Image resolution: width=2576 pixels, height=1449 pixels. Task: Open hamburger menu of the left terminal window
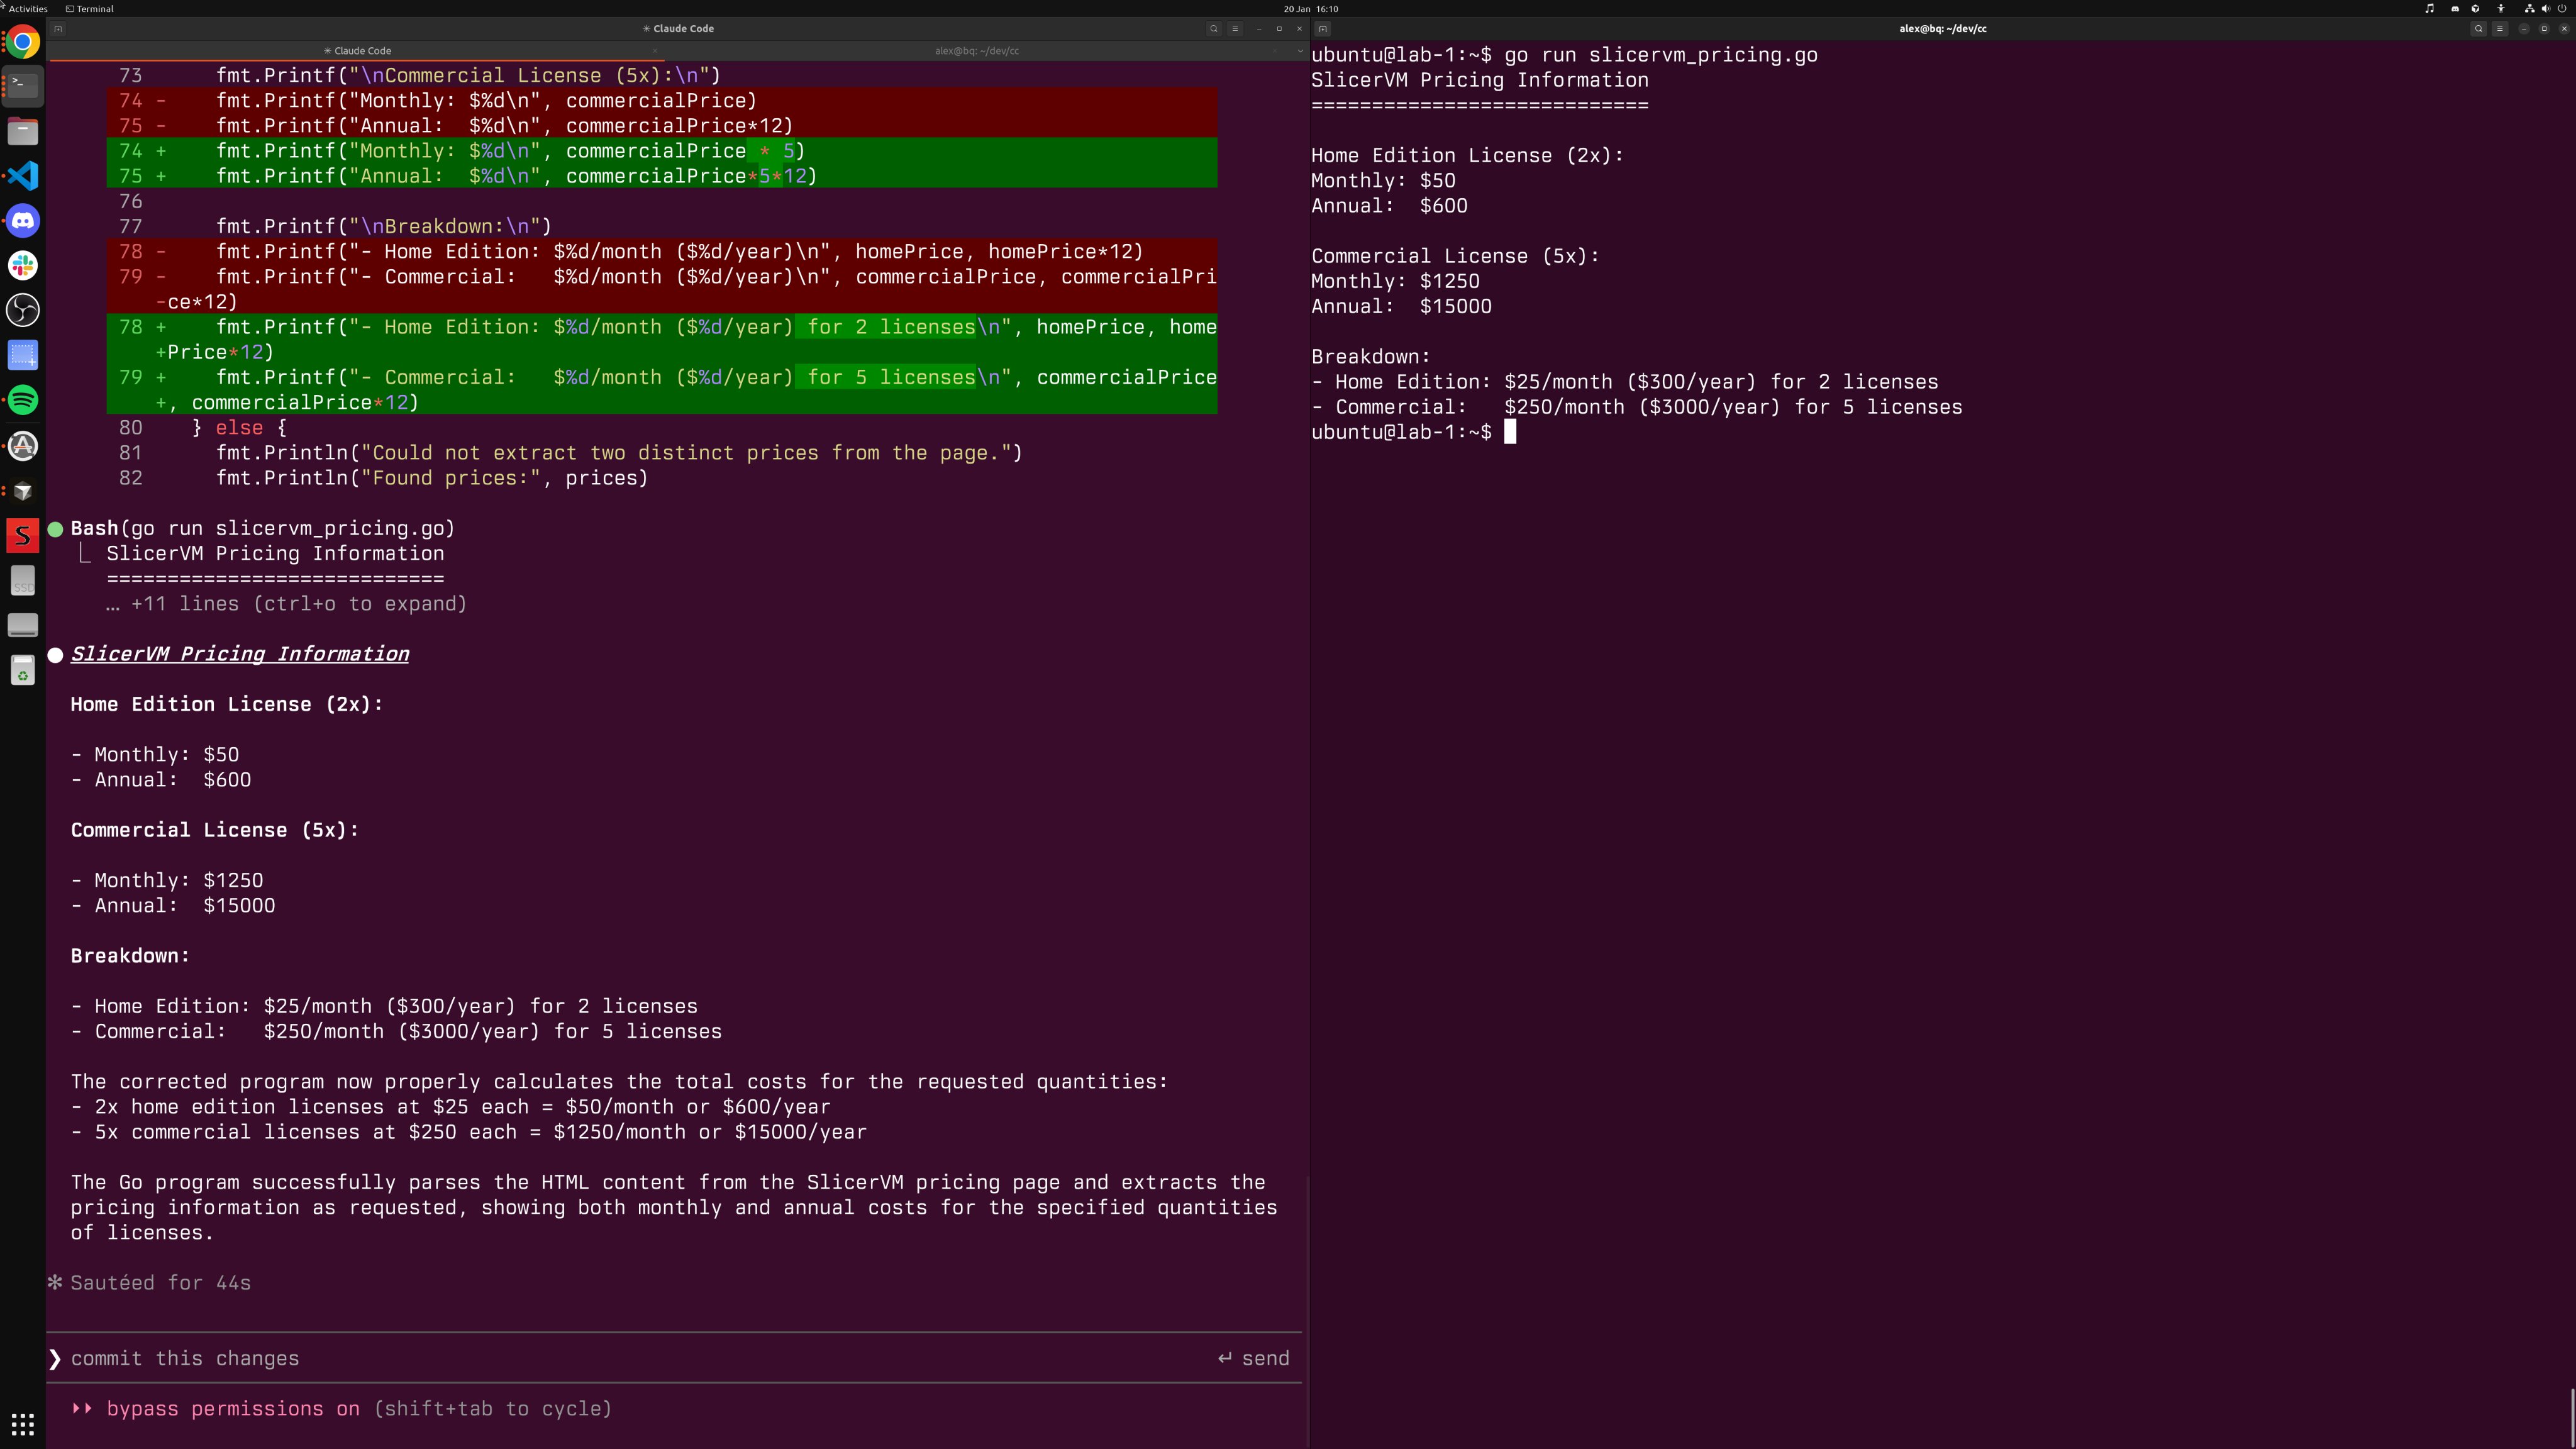[1235, 28]
